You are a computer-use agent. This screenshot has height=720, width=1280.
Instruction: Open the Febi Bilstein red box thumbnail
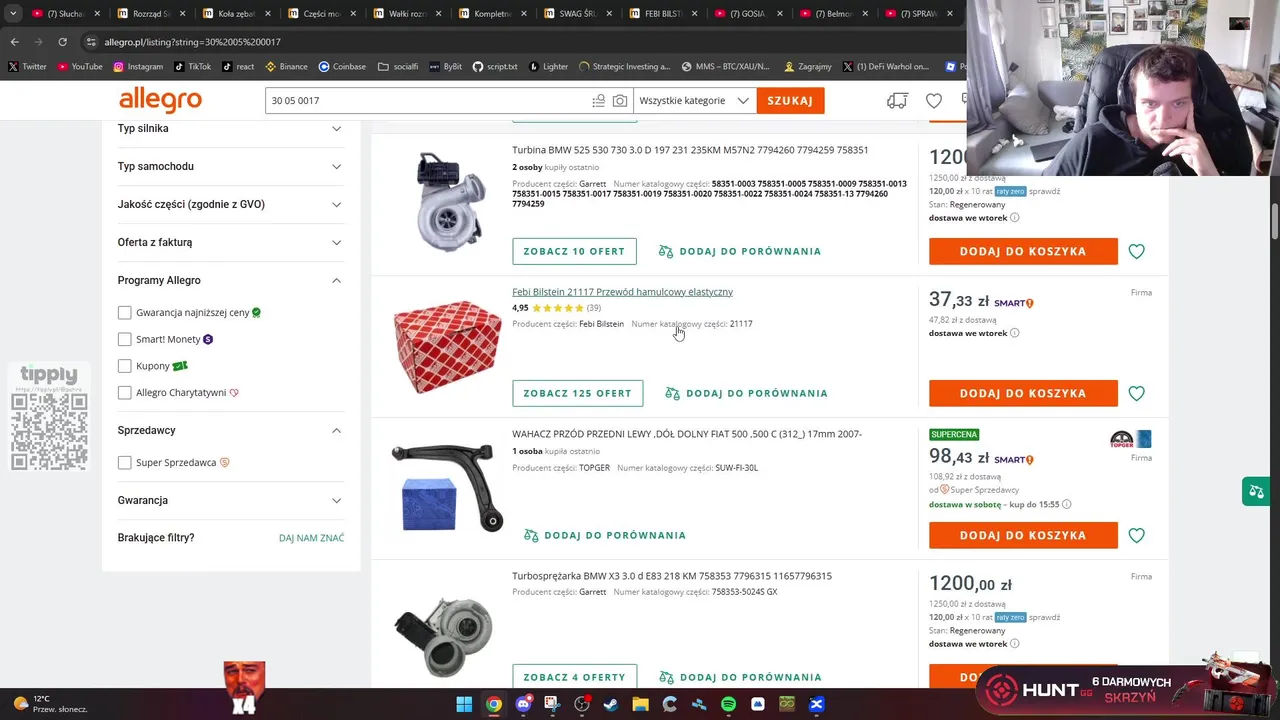447,347
